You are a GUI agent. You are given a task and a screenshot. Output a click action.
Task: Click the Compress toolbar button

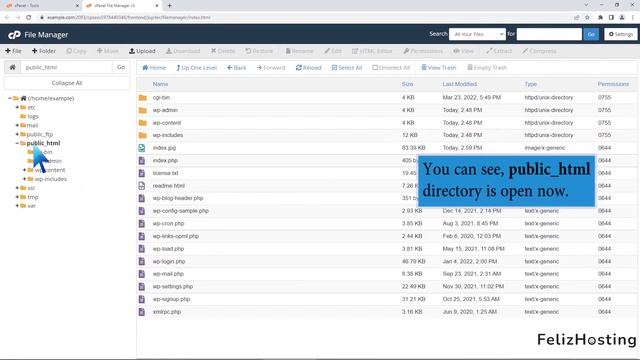539,51
